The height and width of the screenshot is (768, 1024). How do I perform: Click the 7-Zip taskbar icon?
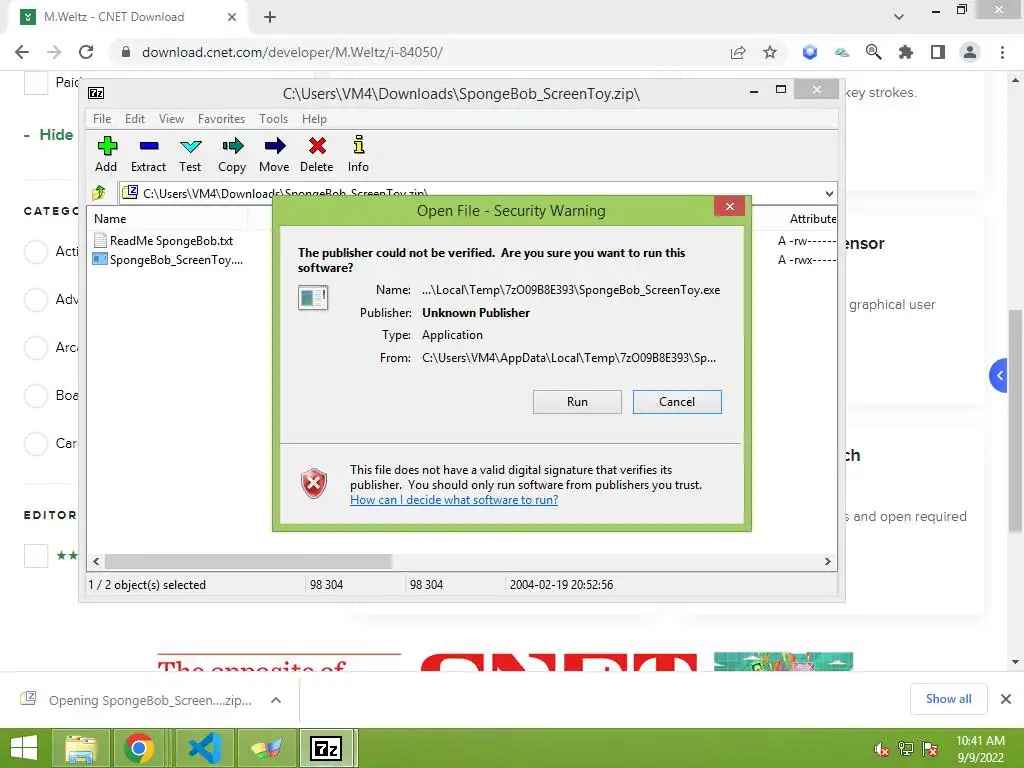point(327,748)
